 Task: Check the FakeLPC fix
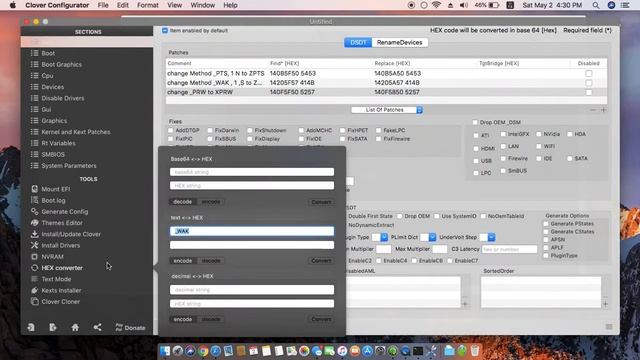click(378, 131)
